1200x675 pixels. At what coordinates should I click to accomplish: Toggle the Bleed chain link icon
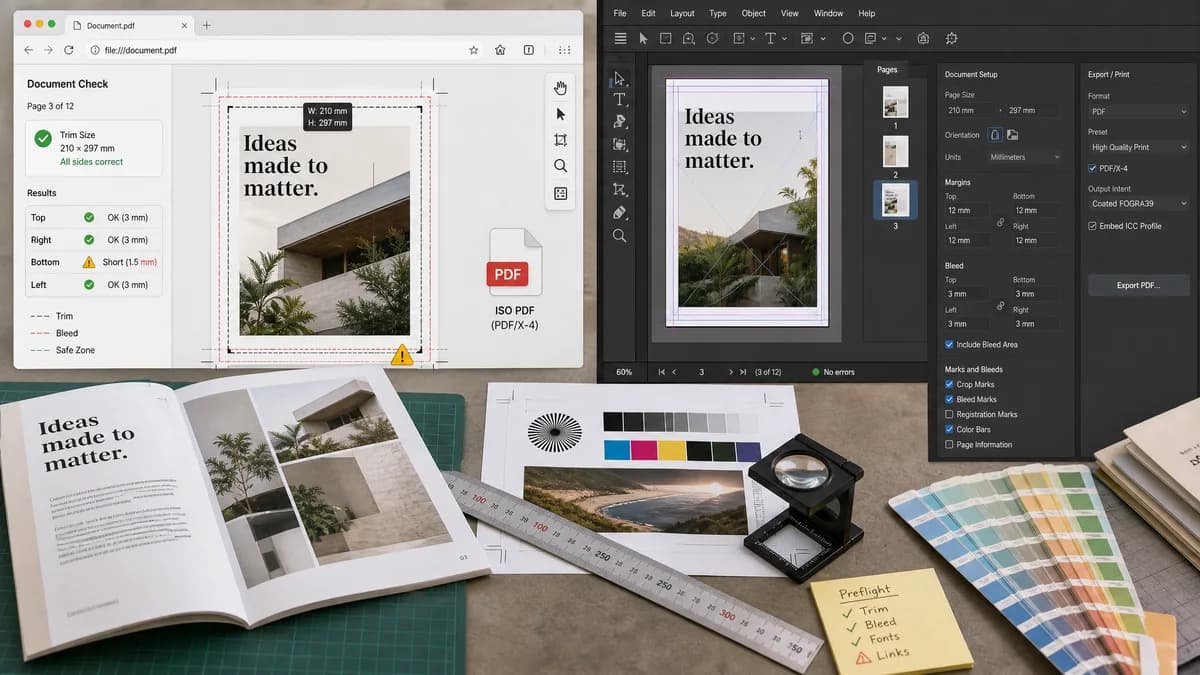(1000, 307)
